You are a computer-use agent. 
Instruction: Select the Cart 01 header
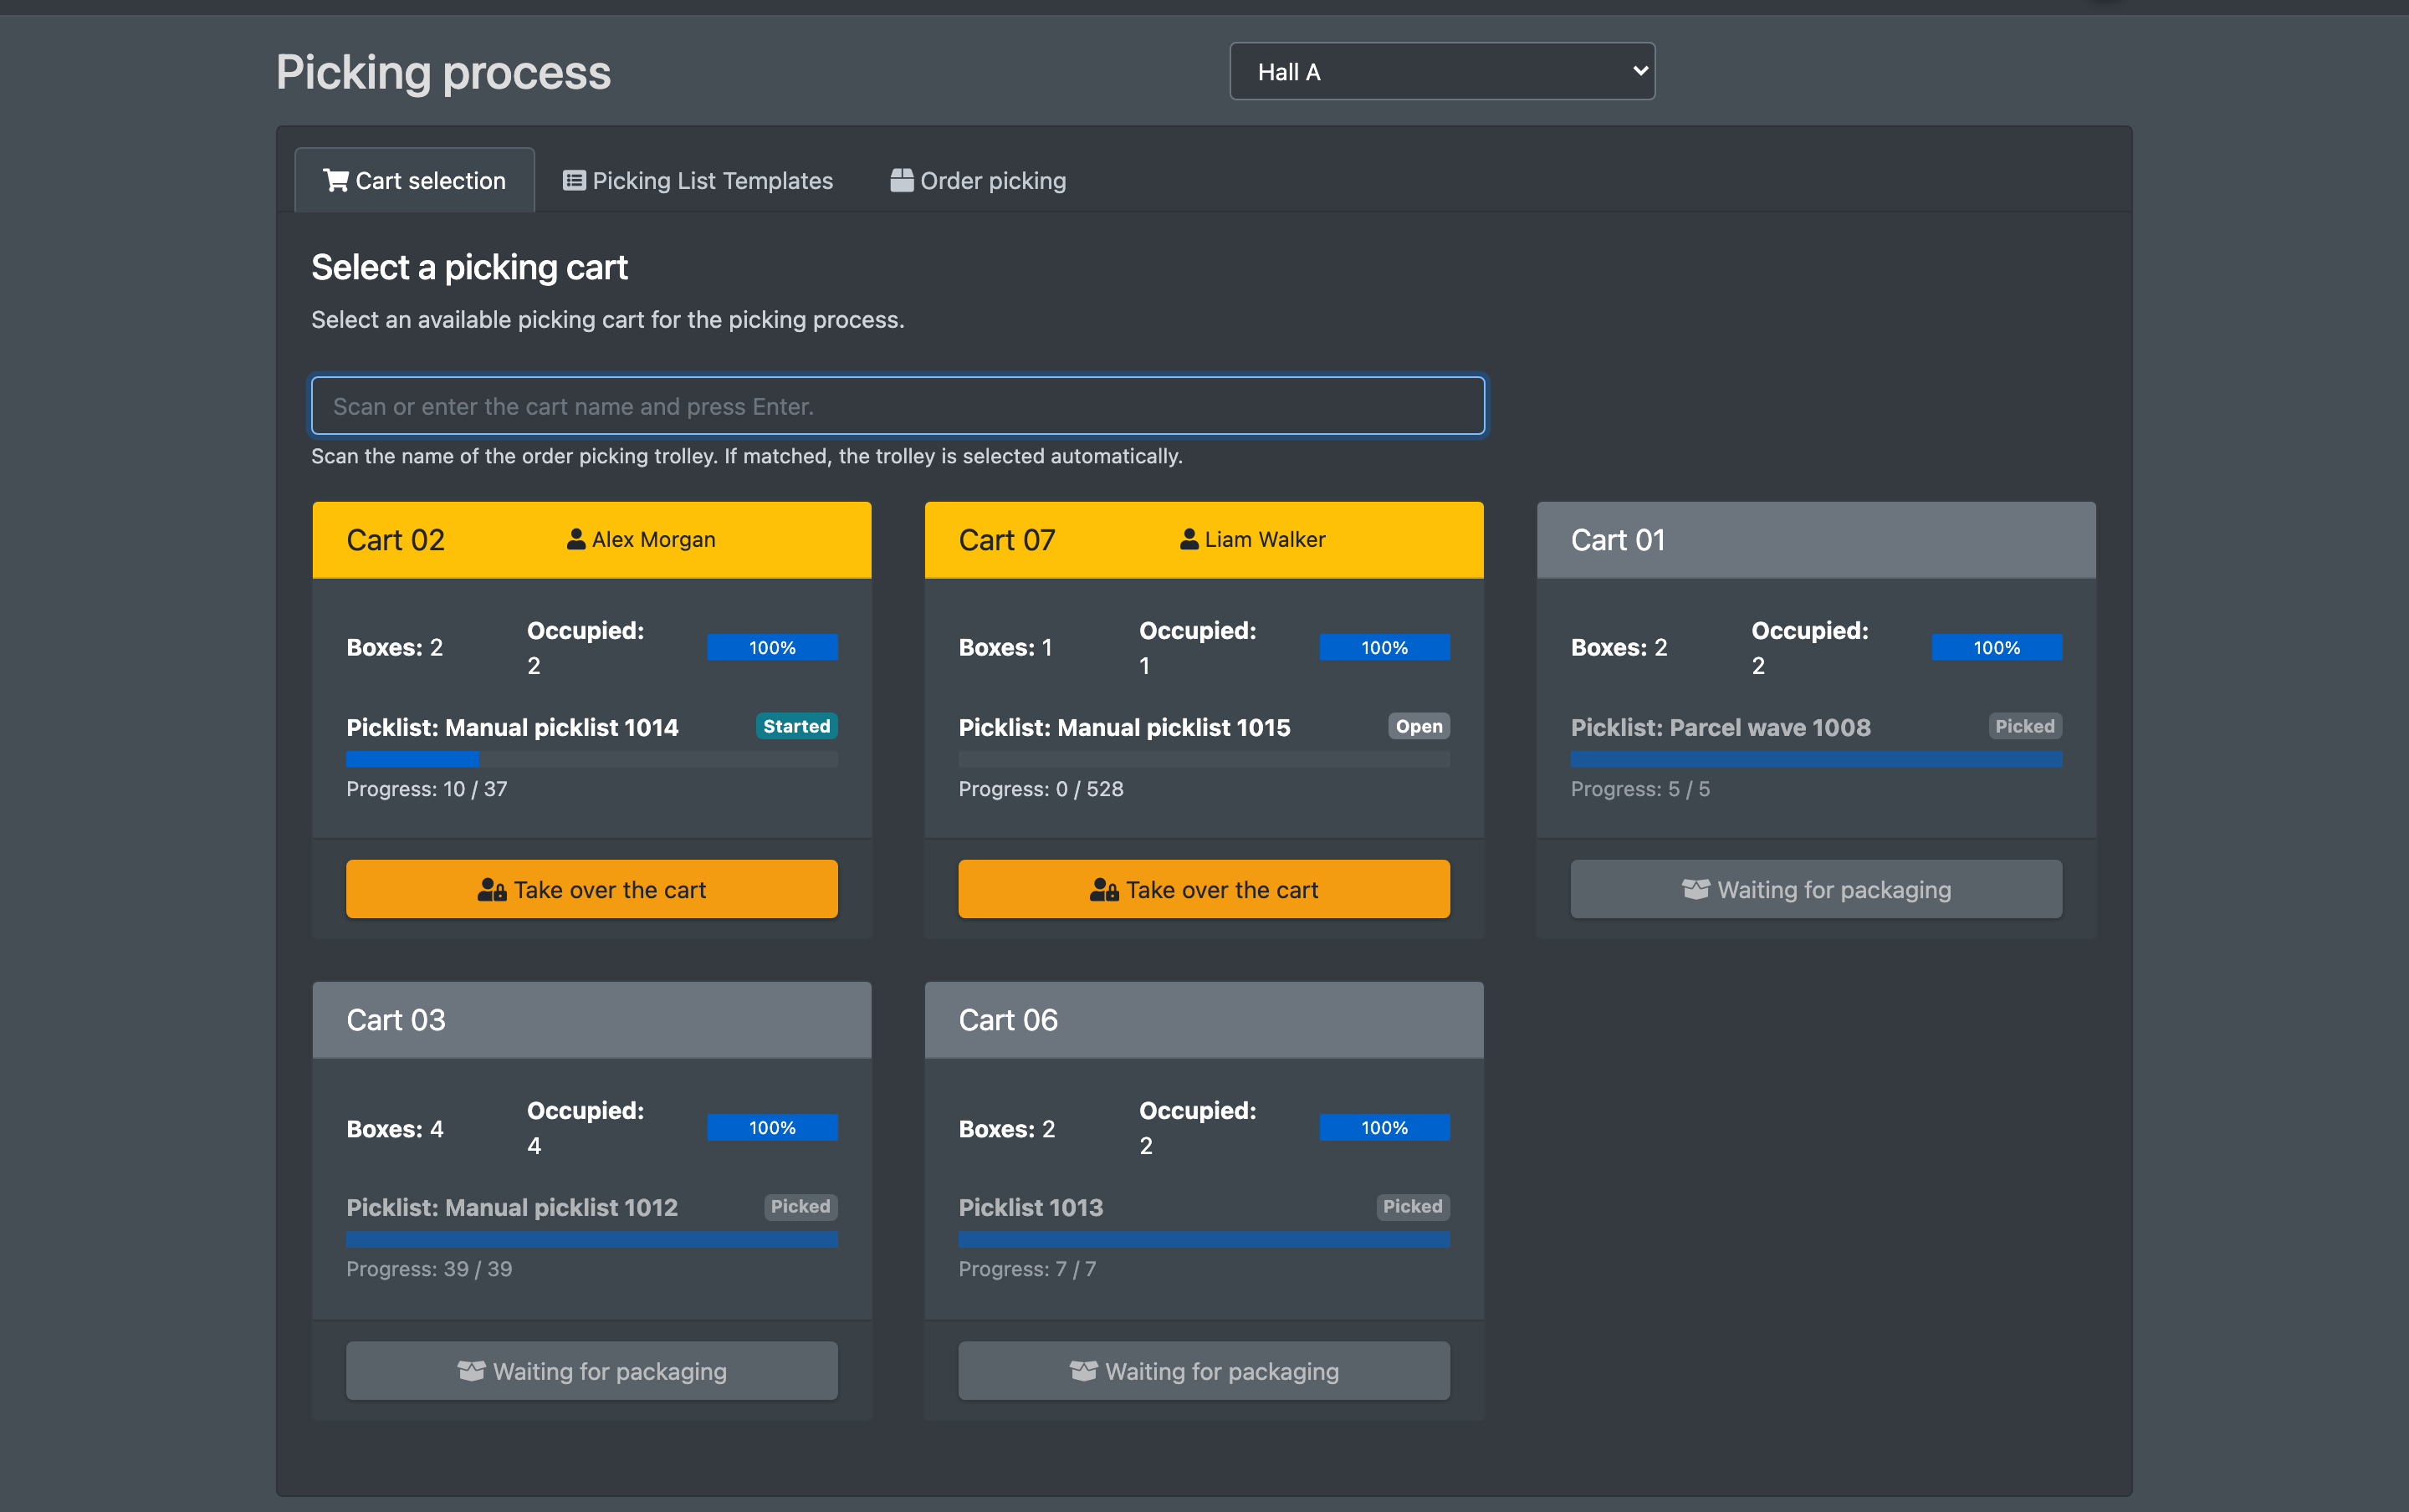tap(1816, 540)
